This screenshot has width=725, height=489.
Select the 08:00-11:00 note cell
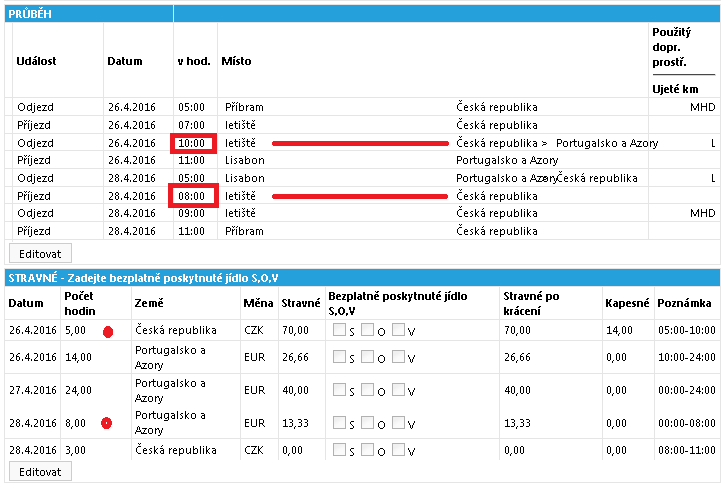coord(687,450)
